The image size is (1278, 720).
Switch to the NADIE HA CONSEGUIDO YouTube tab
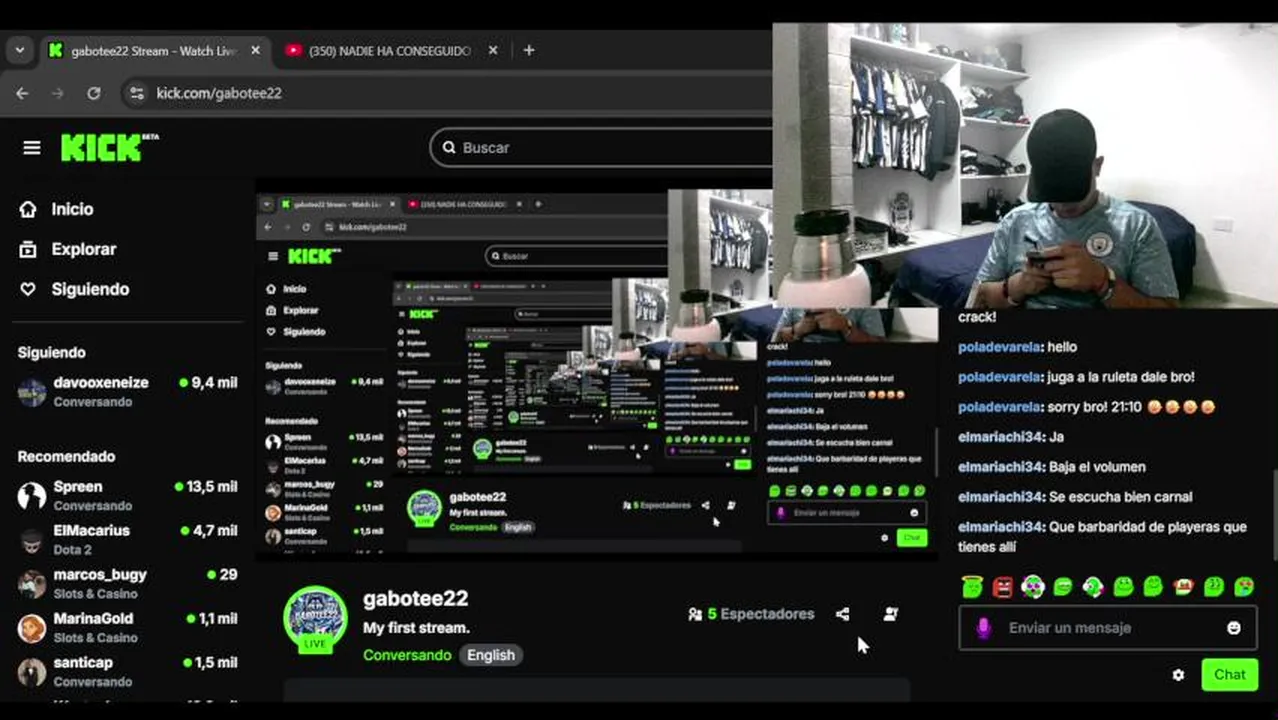pyautogui.click(x=390, y=50)
